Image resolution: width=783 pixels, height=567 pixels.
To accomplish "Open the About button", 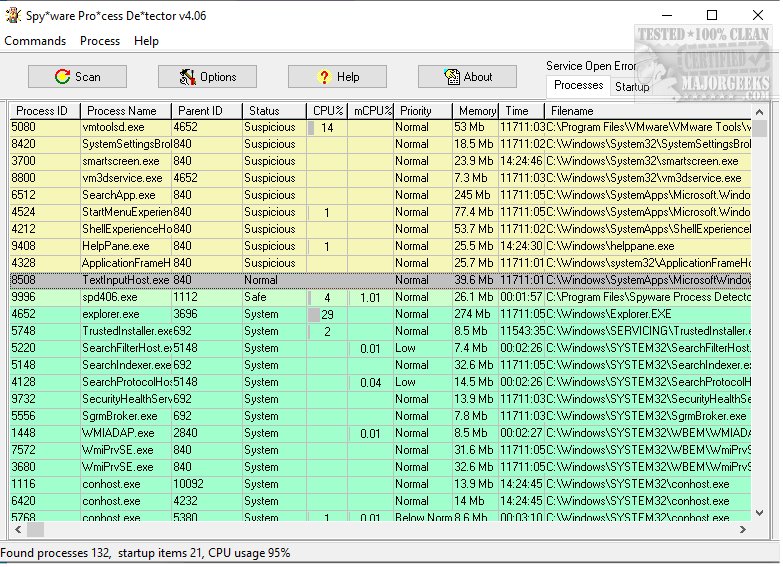I will 467,77.
